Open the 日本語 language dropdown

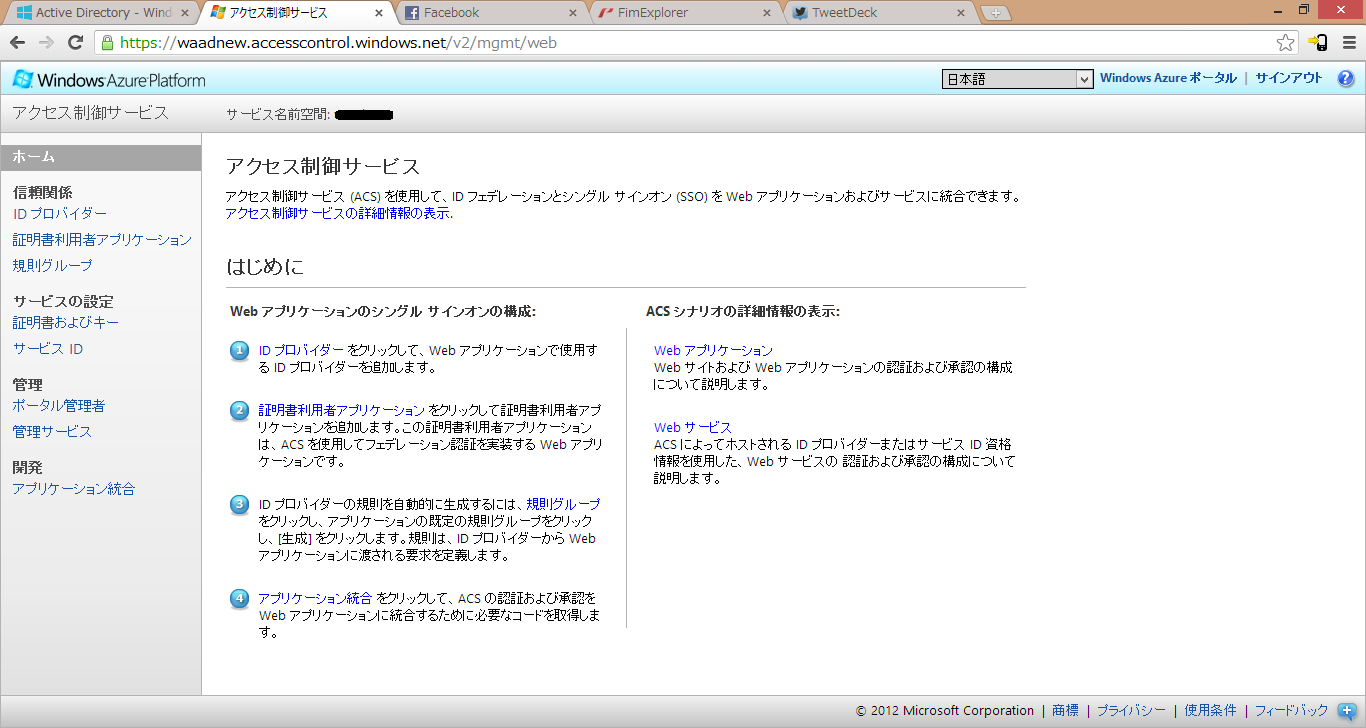point(1017,79)
